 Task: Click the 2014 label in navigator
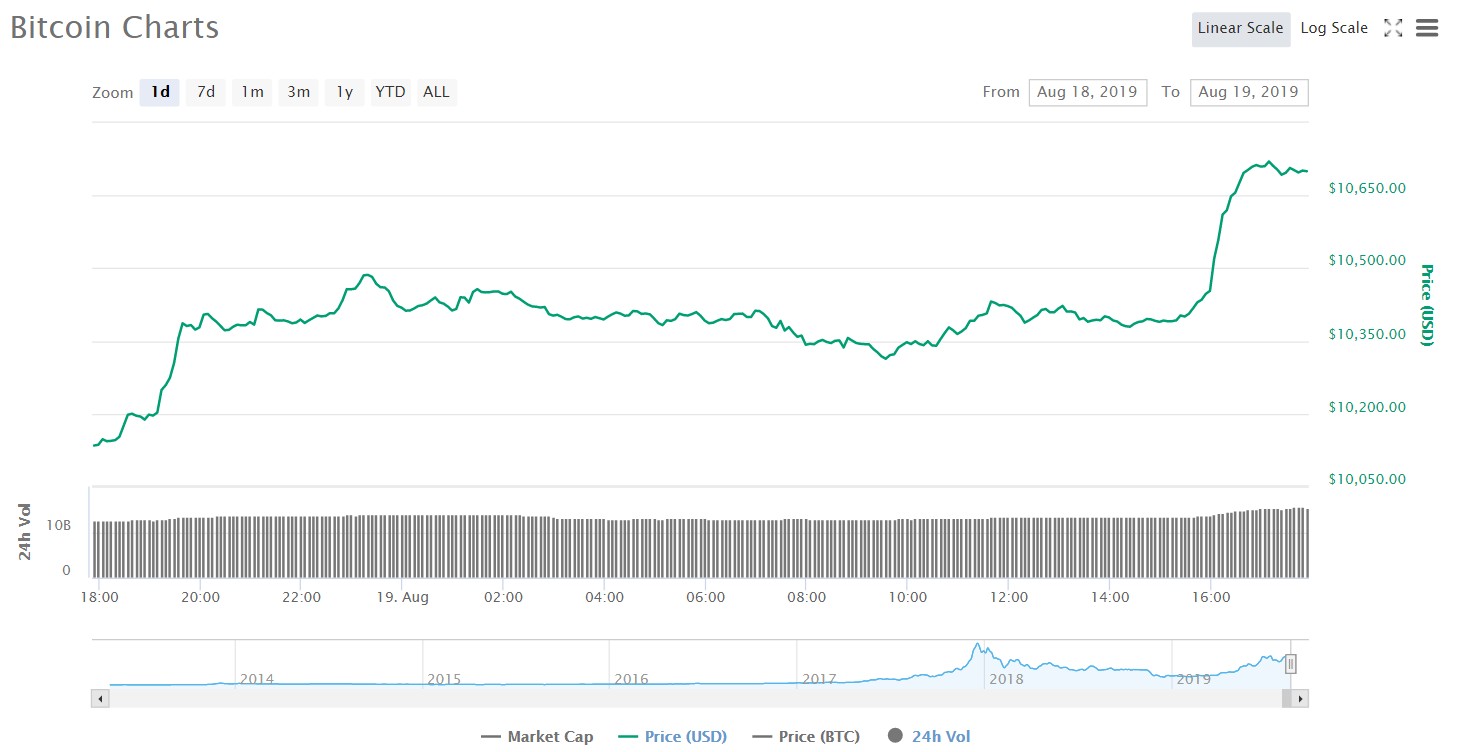(x=256, y=679)
